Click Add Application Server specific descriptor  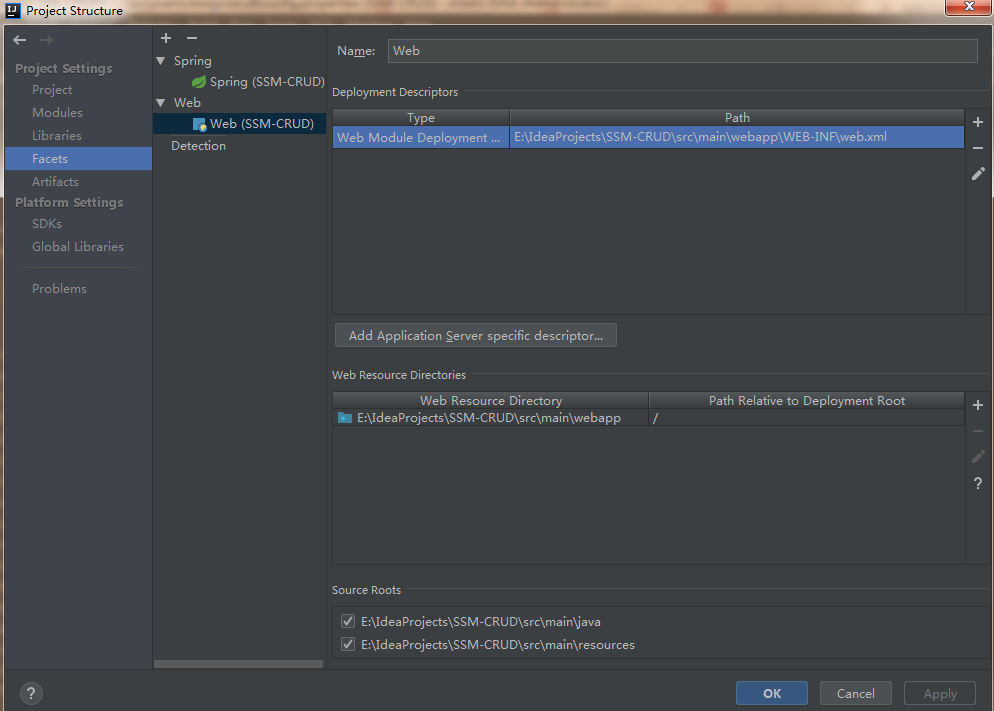click(475, 335)
